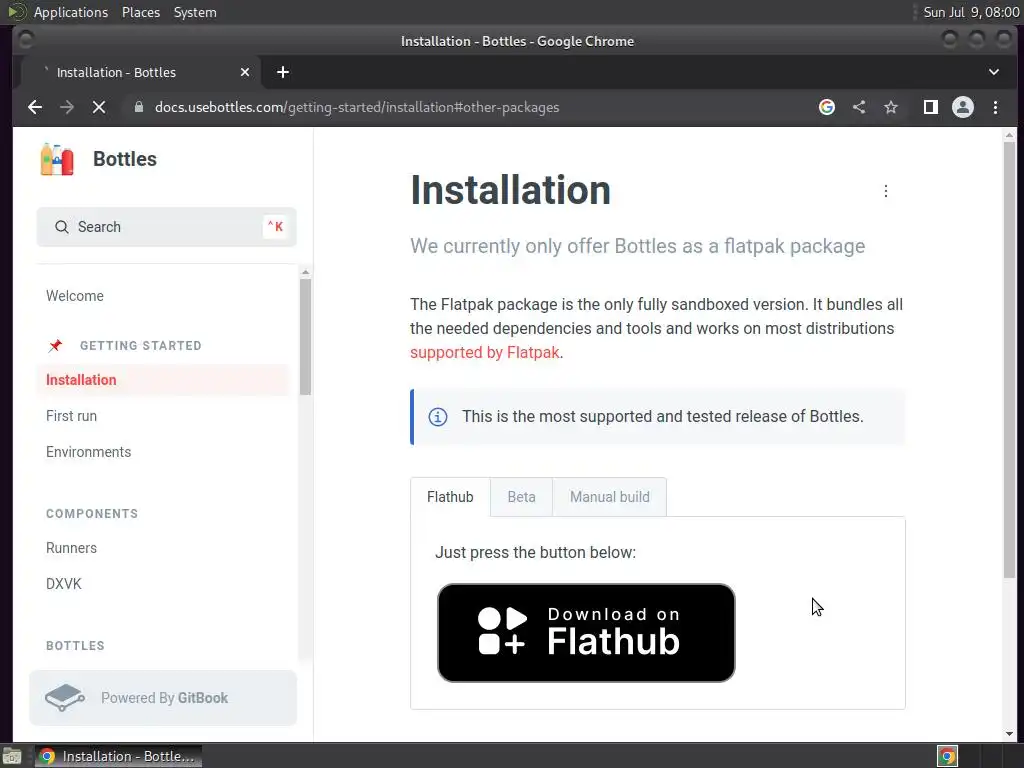Switch to the Flathub tab

point(450,497)
